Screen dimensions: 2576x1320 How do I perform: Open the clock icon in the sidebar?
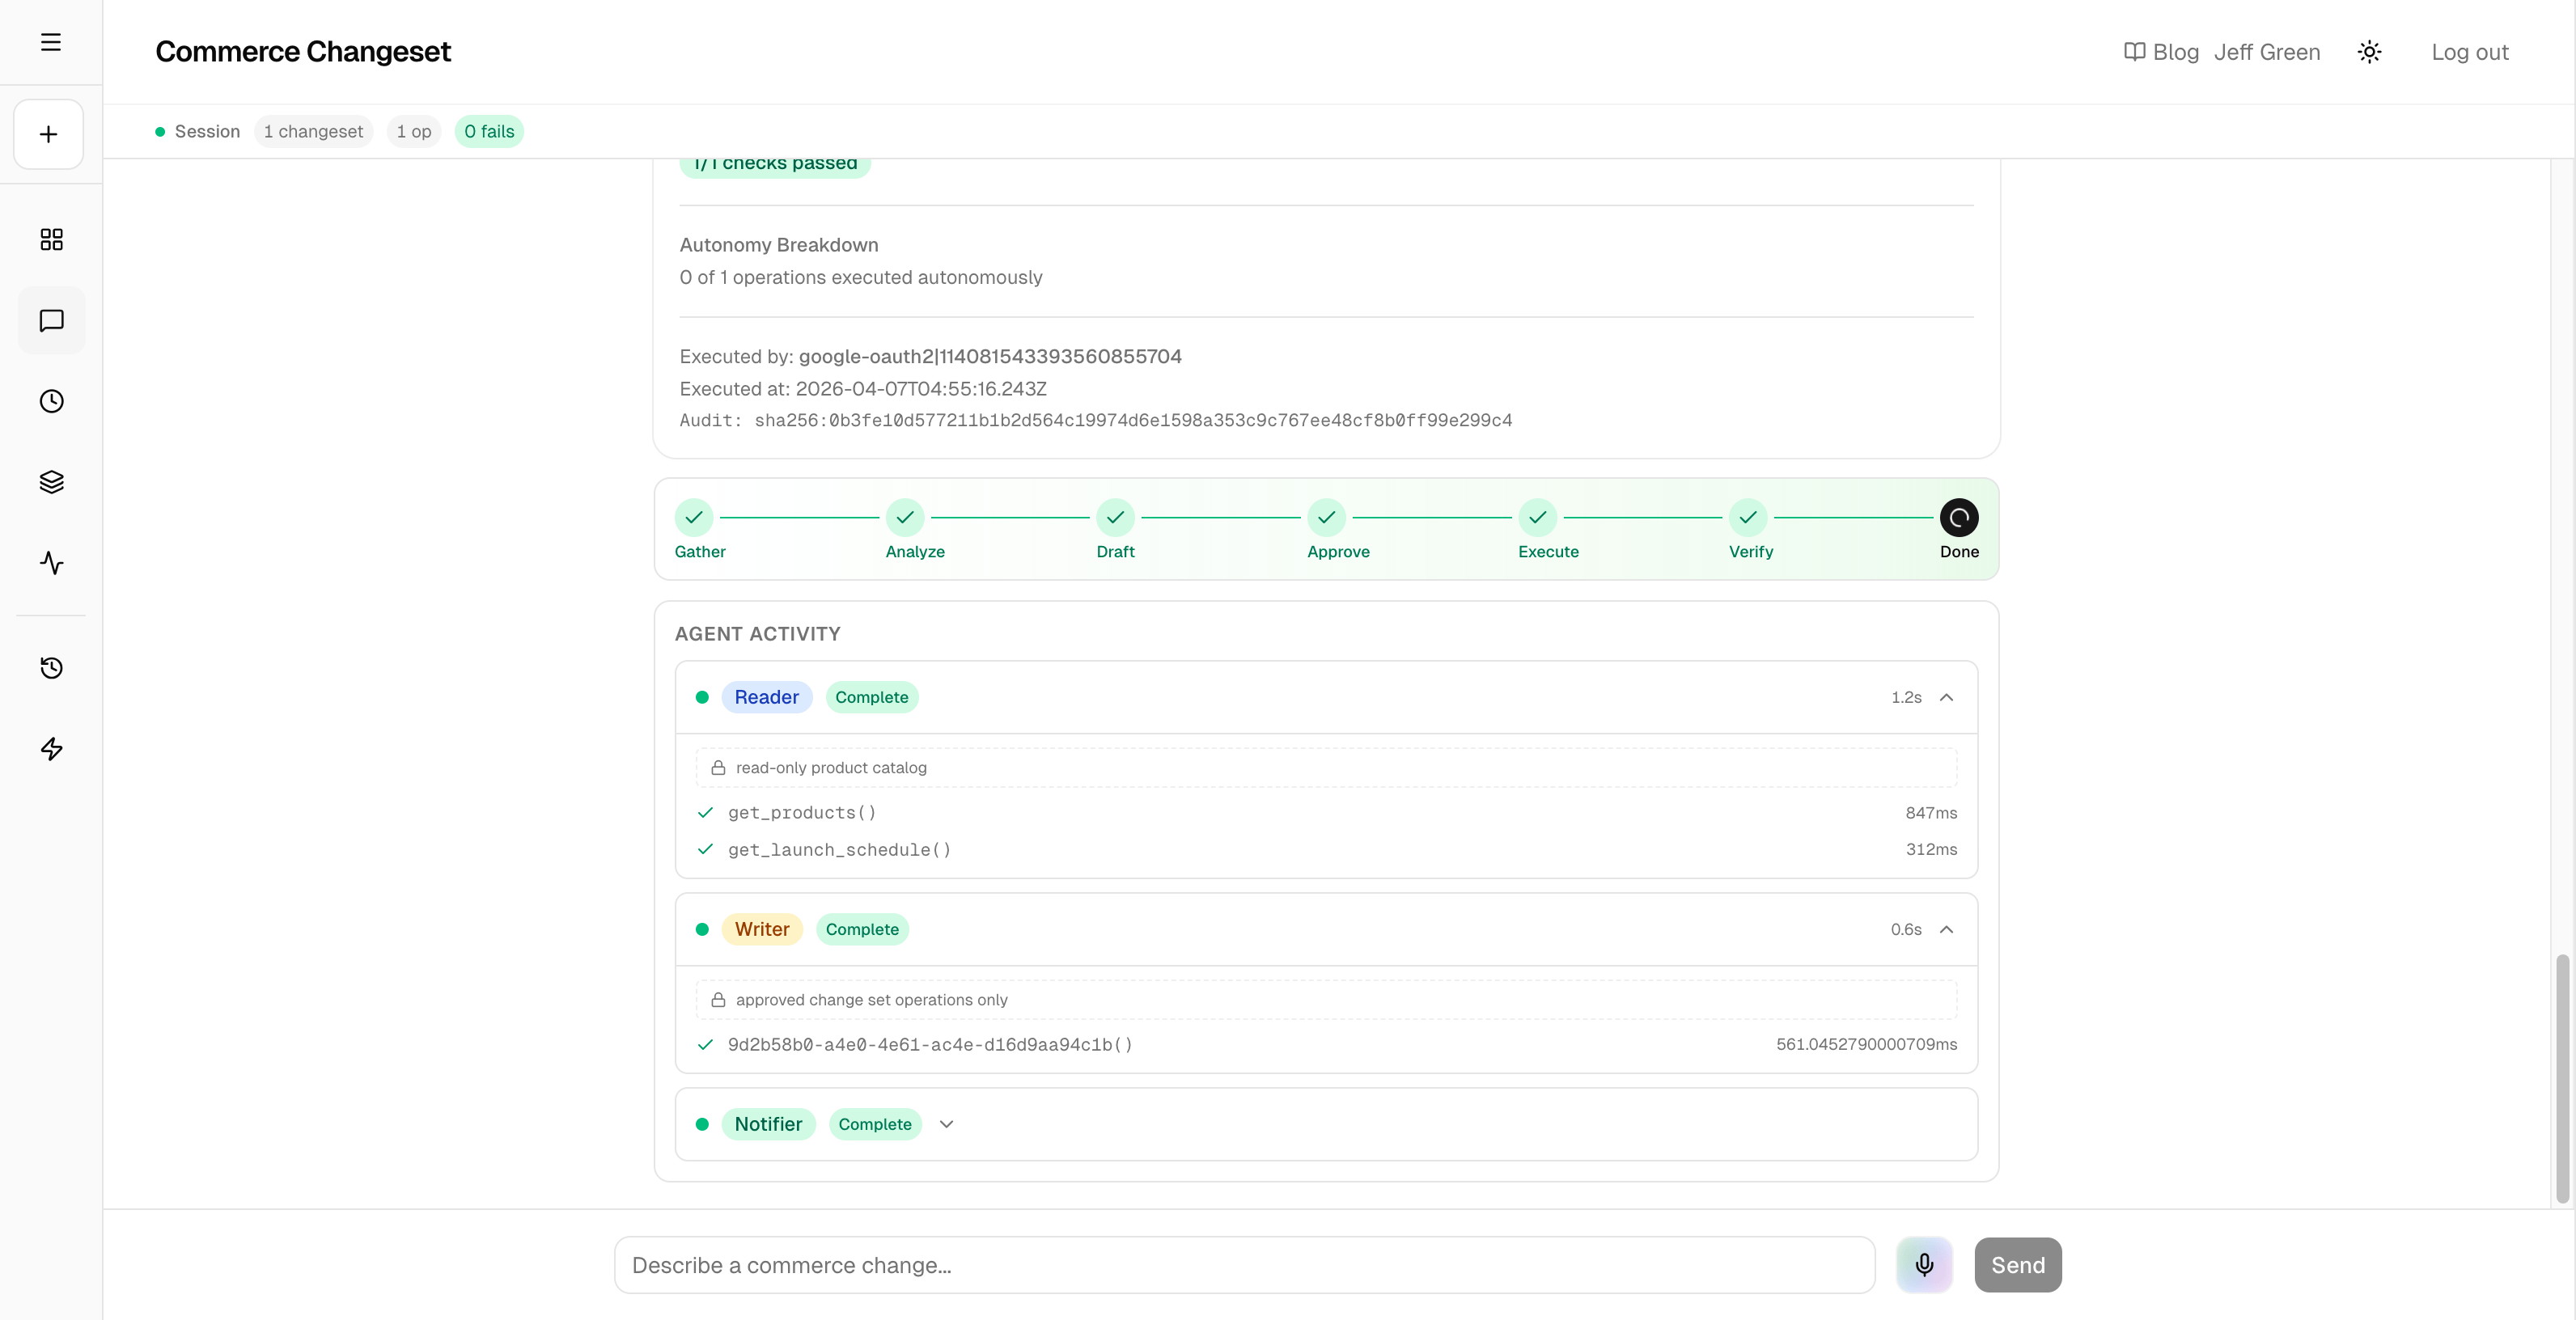click(x=51, y=401)
